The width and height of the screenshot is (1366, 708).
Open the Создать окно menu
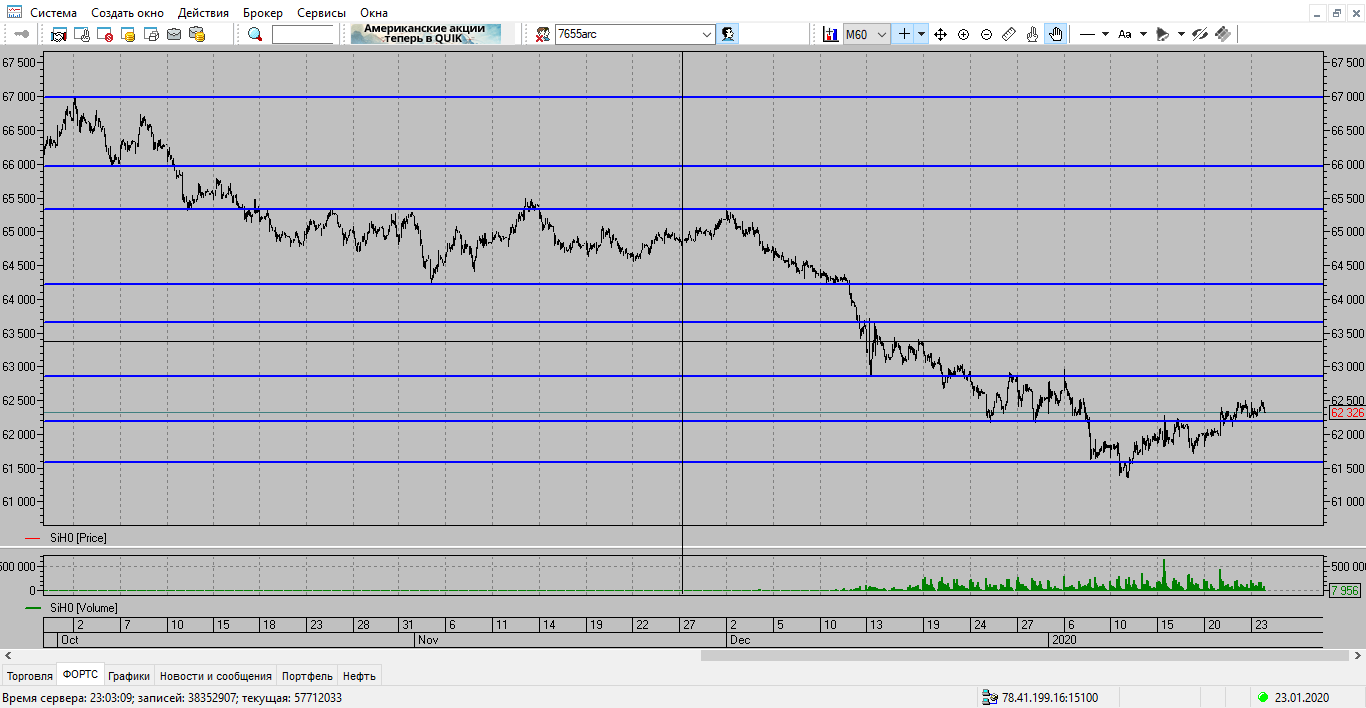coord(127,13)
